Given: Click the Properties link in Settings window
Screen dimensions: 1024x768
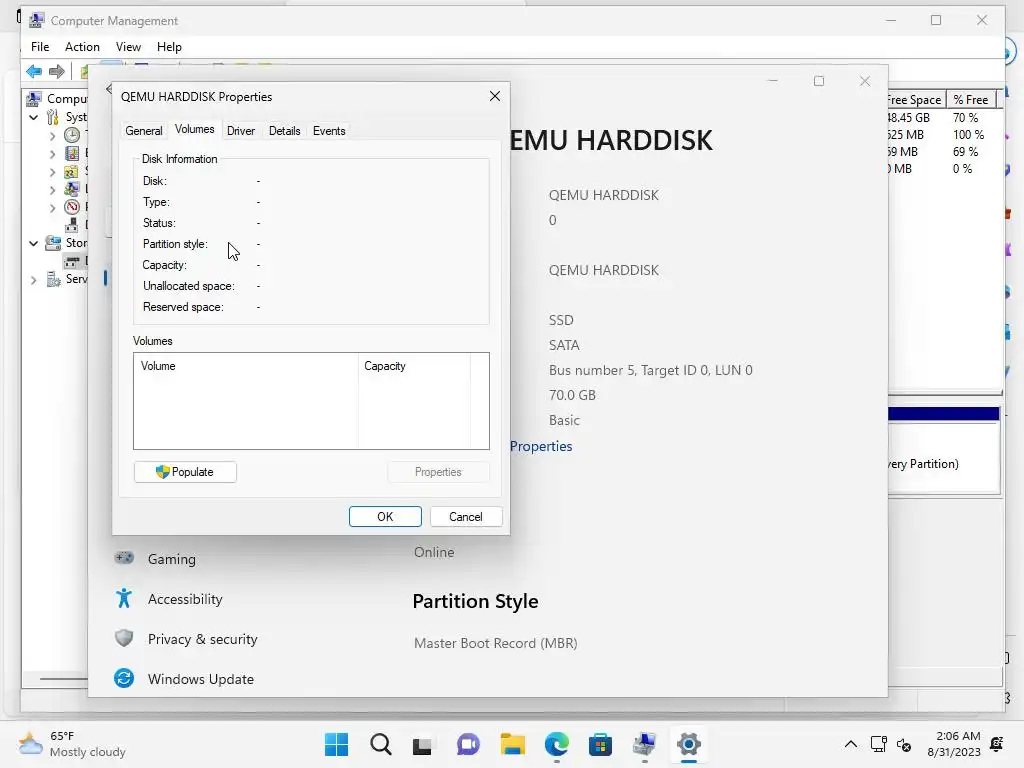Looking at the screenshot, I should coord(541,446).
